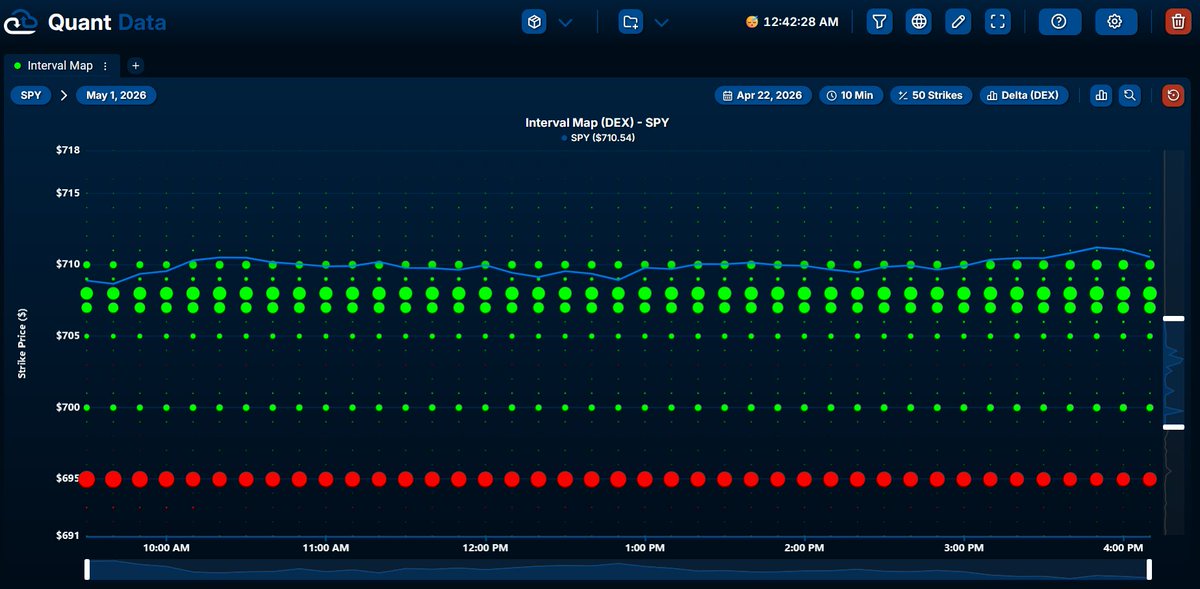Click the globe icon in top toolbar
This screenshot has height=589, width=1200.
coord(919,22)
